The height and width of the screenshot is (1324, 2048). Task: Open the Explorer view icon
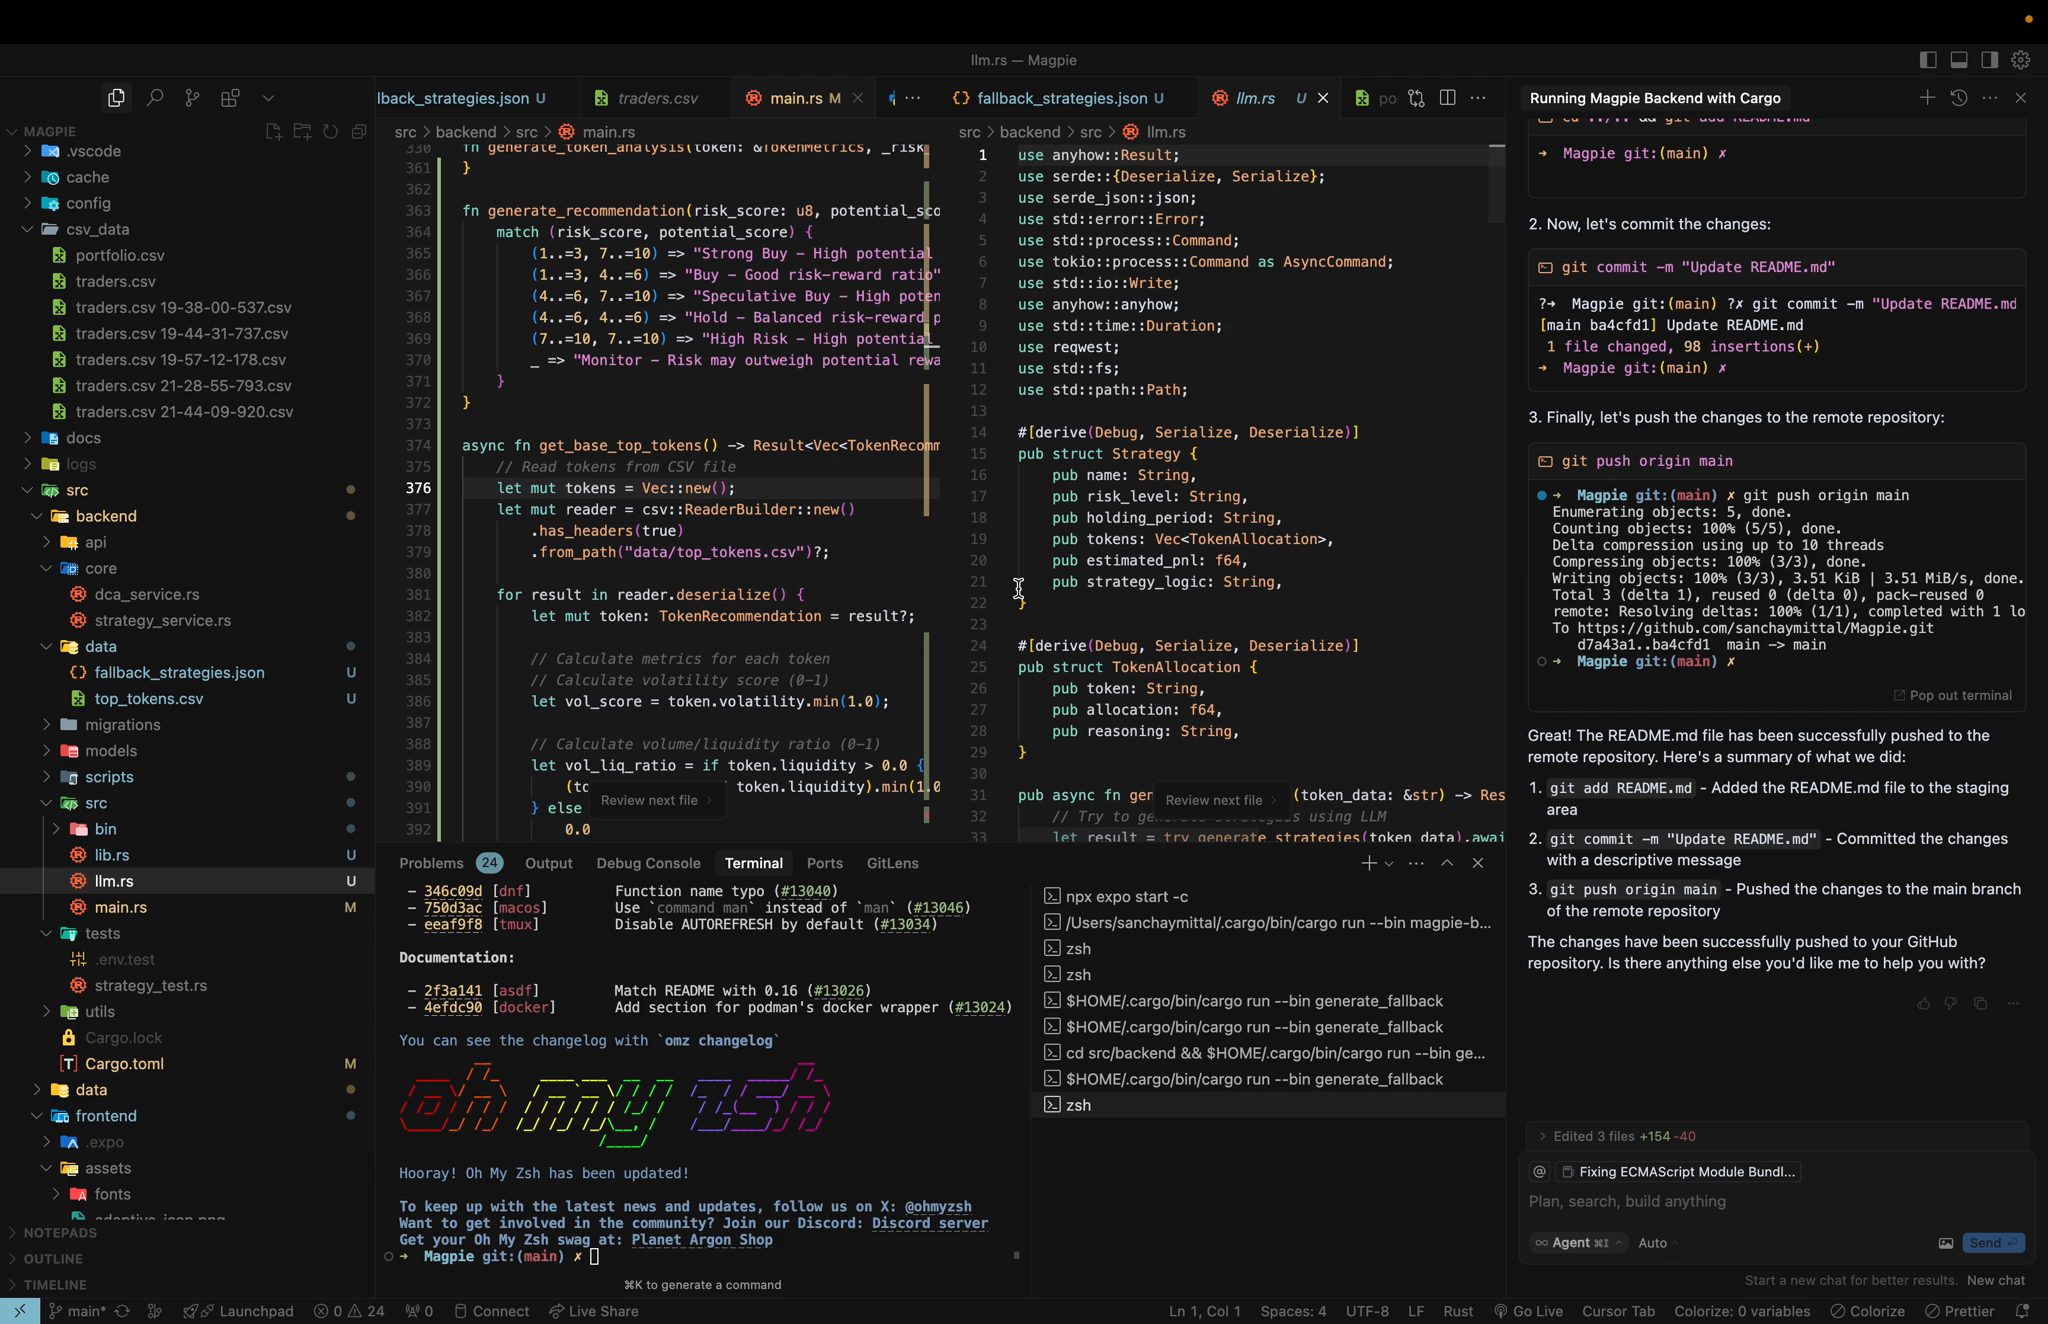116,98
